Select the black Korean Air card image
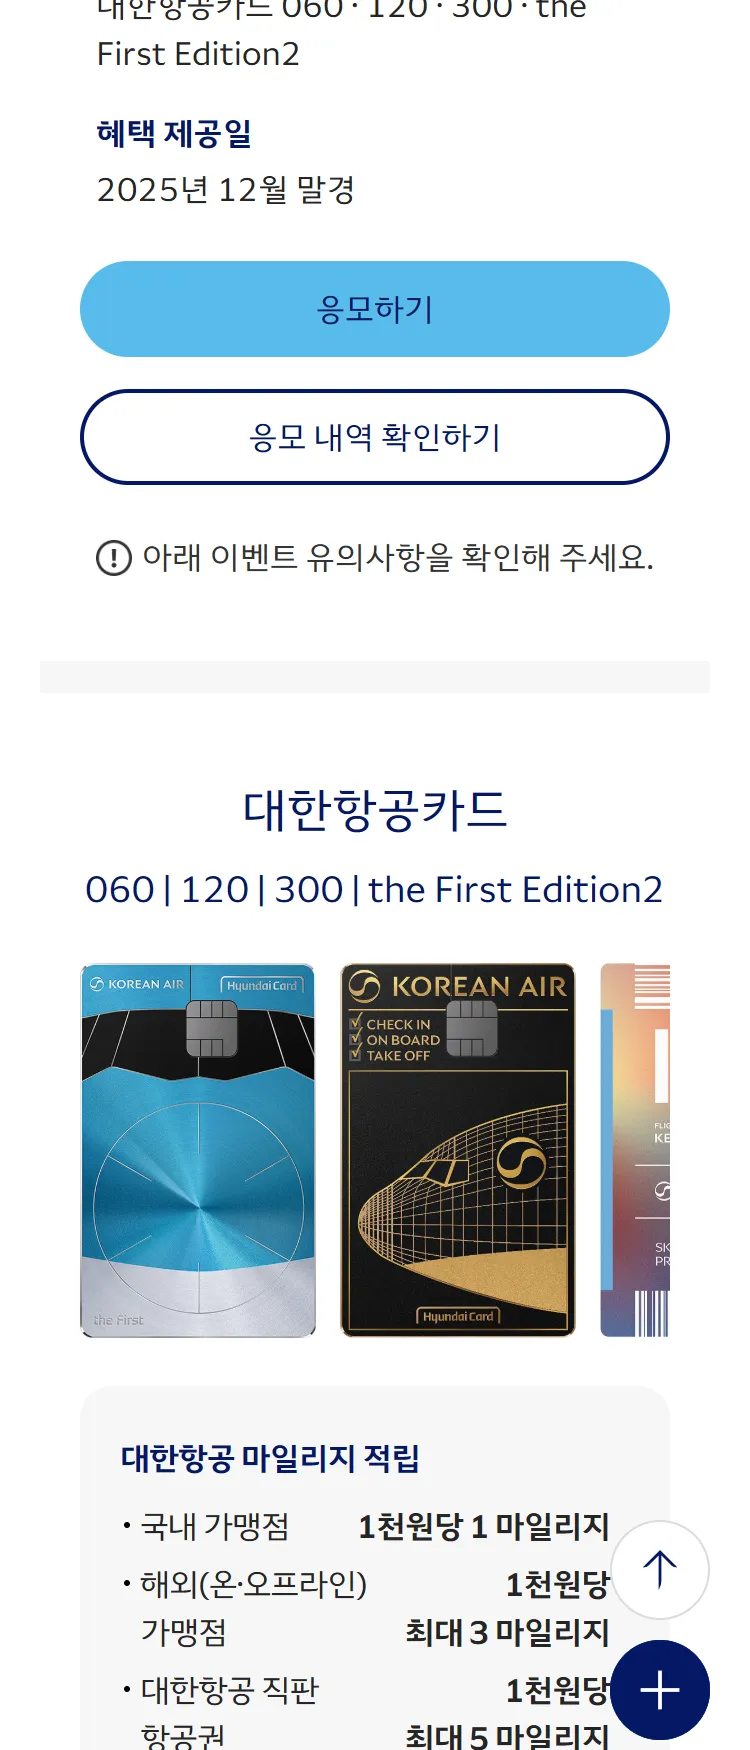This screenshot has height=1750, width=750. pos(458,1150)
